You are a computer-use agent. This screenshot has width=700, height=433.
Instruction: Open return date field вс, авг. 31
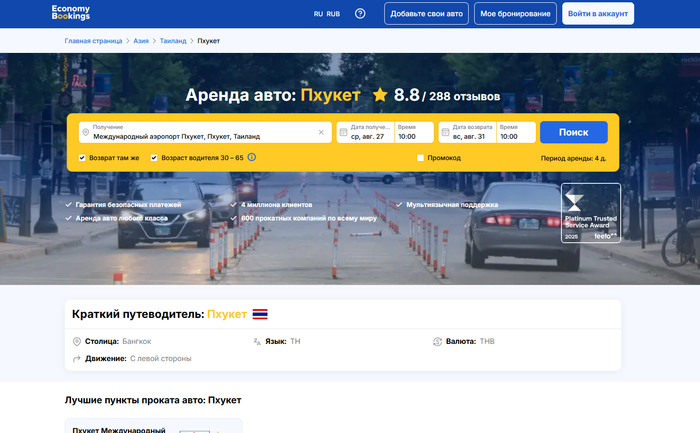coord(467,133)
